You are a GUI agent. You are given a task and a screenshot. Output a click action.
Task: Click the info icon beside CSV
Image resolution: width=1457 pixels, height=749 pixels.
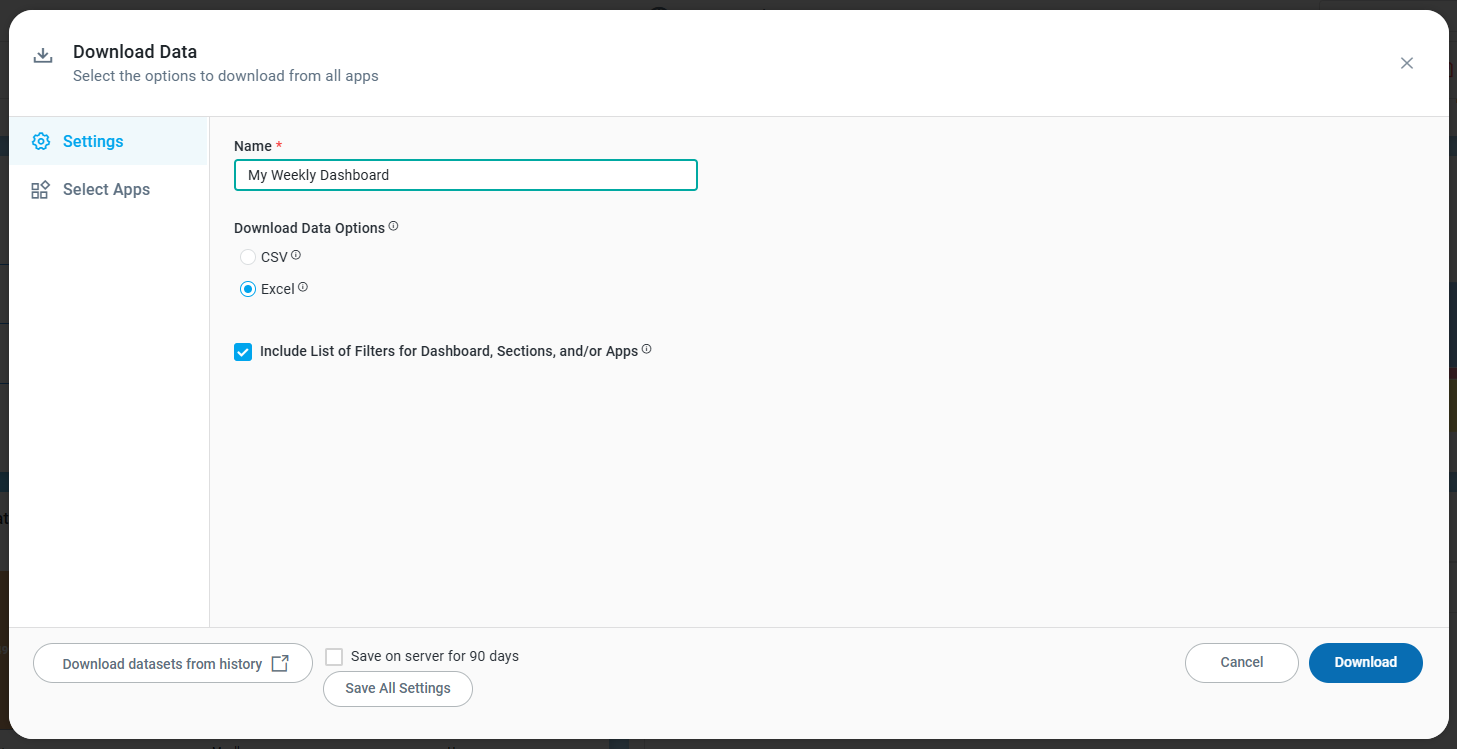[x=296, y=255]
